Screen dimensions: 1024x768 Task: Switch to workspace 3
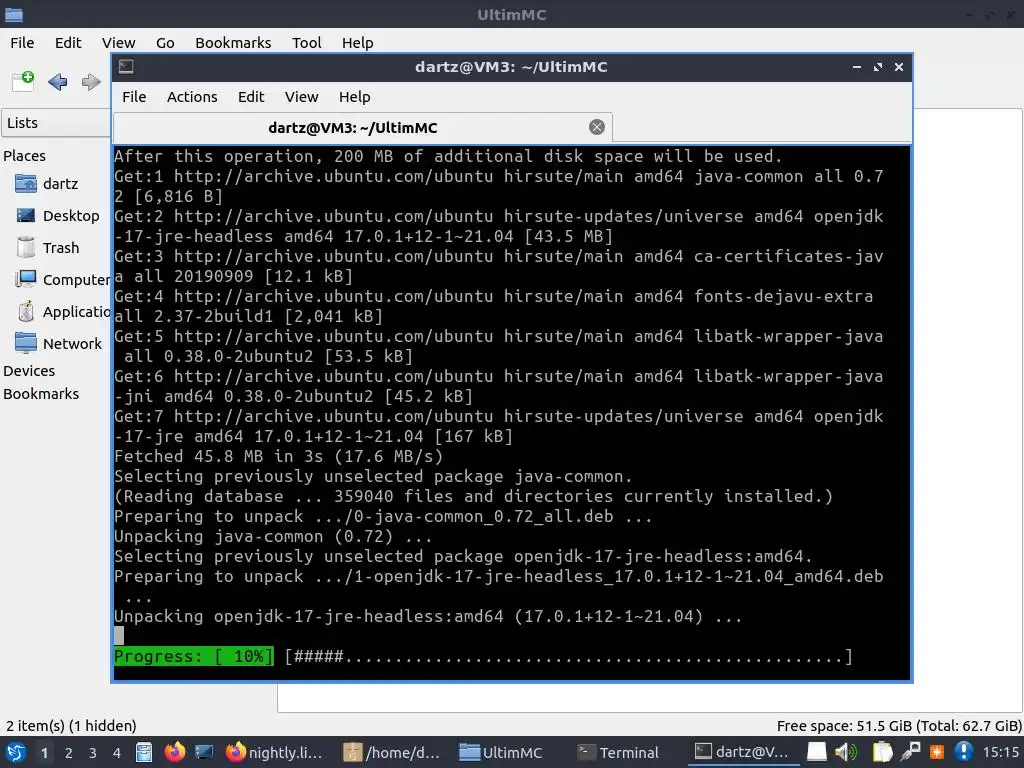92,753
